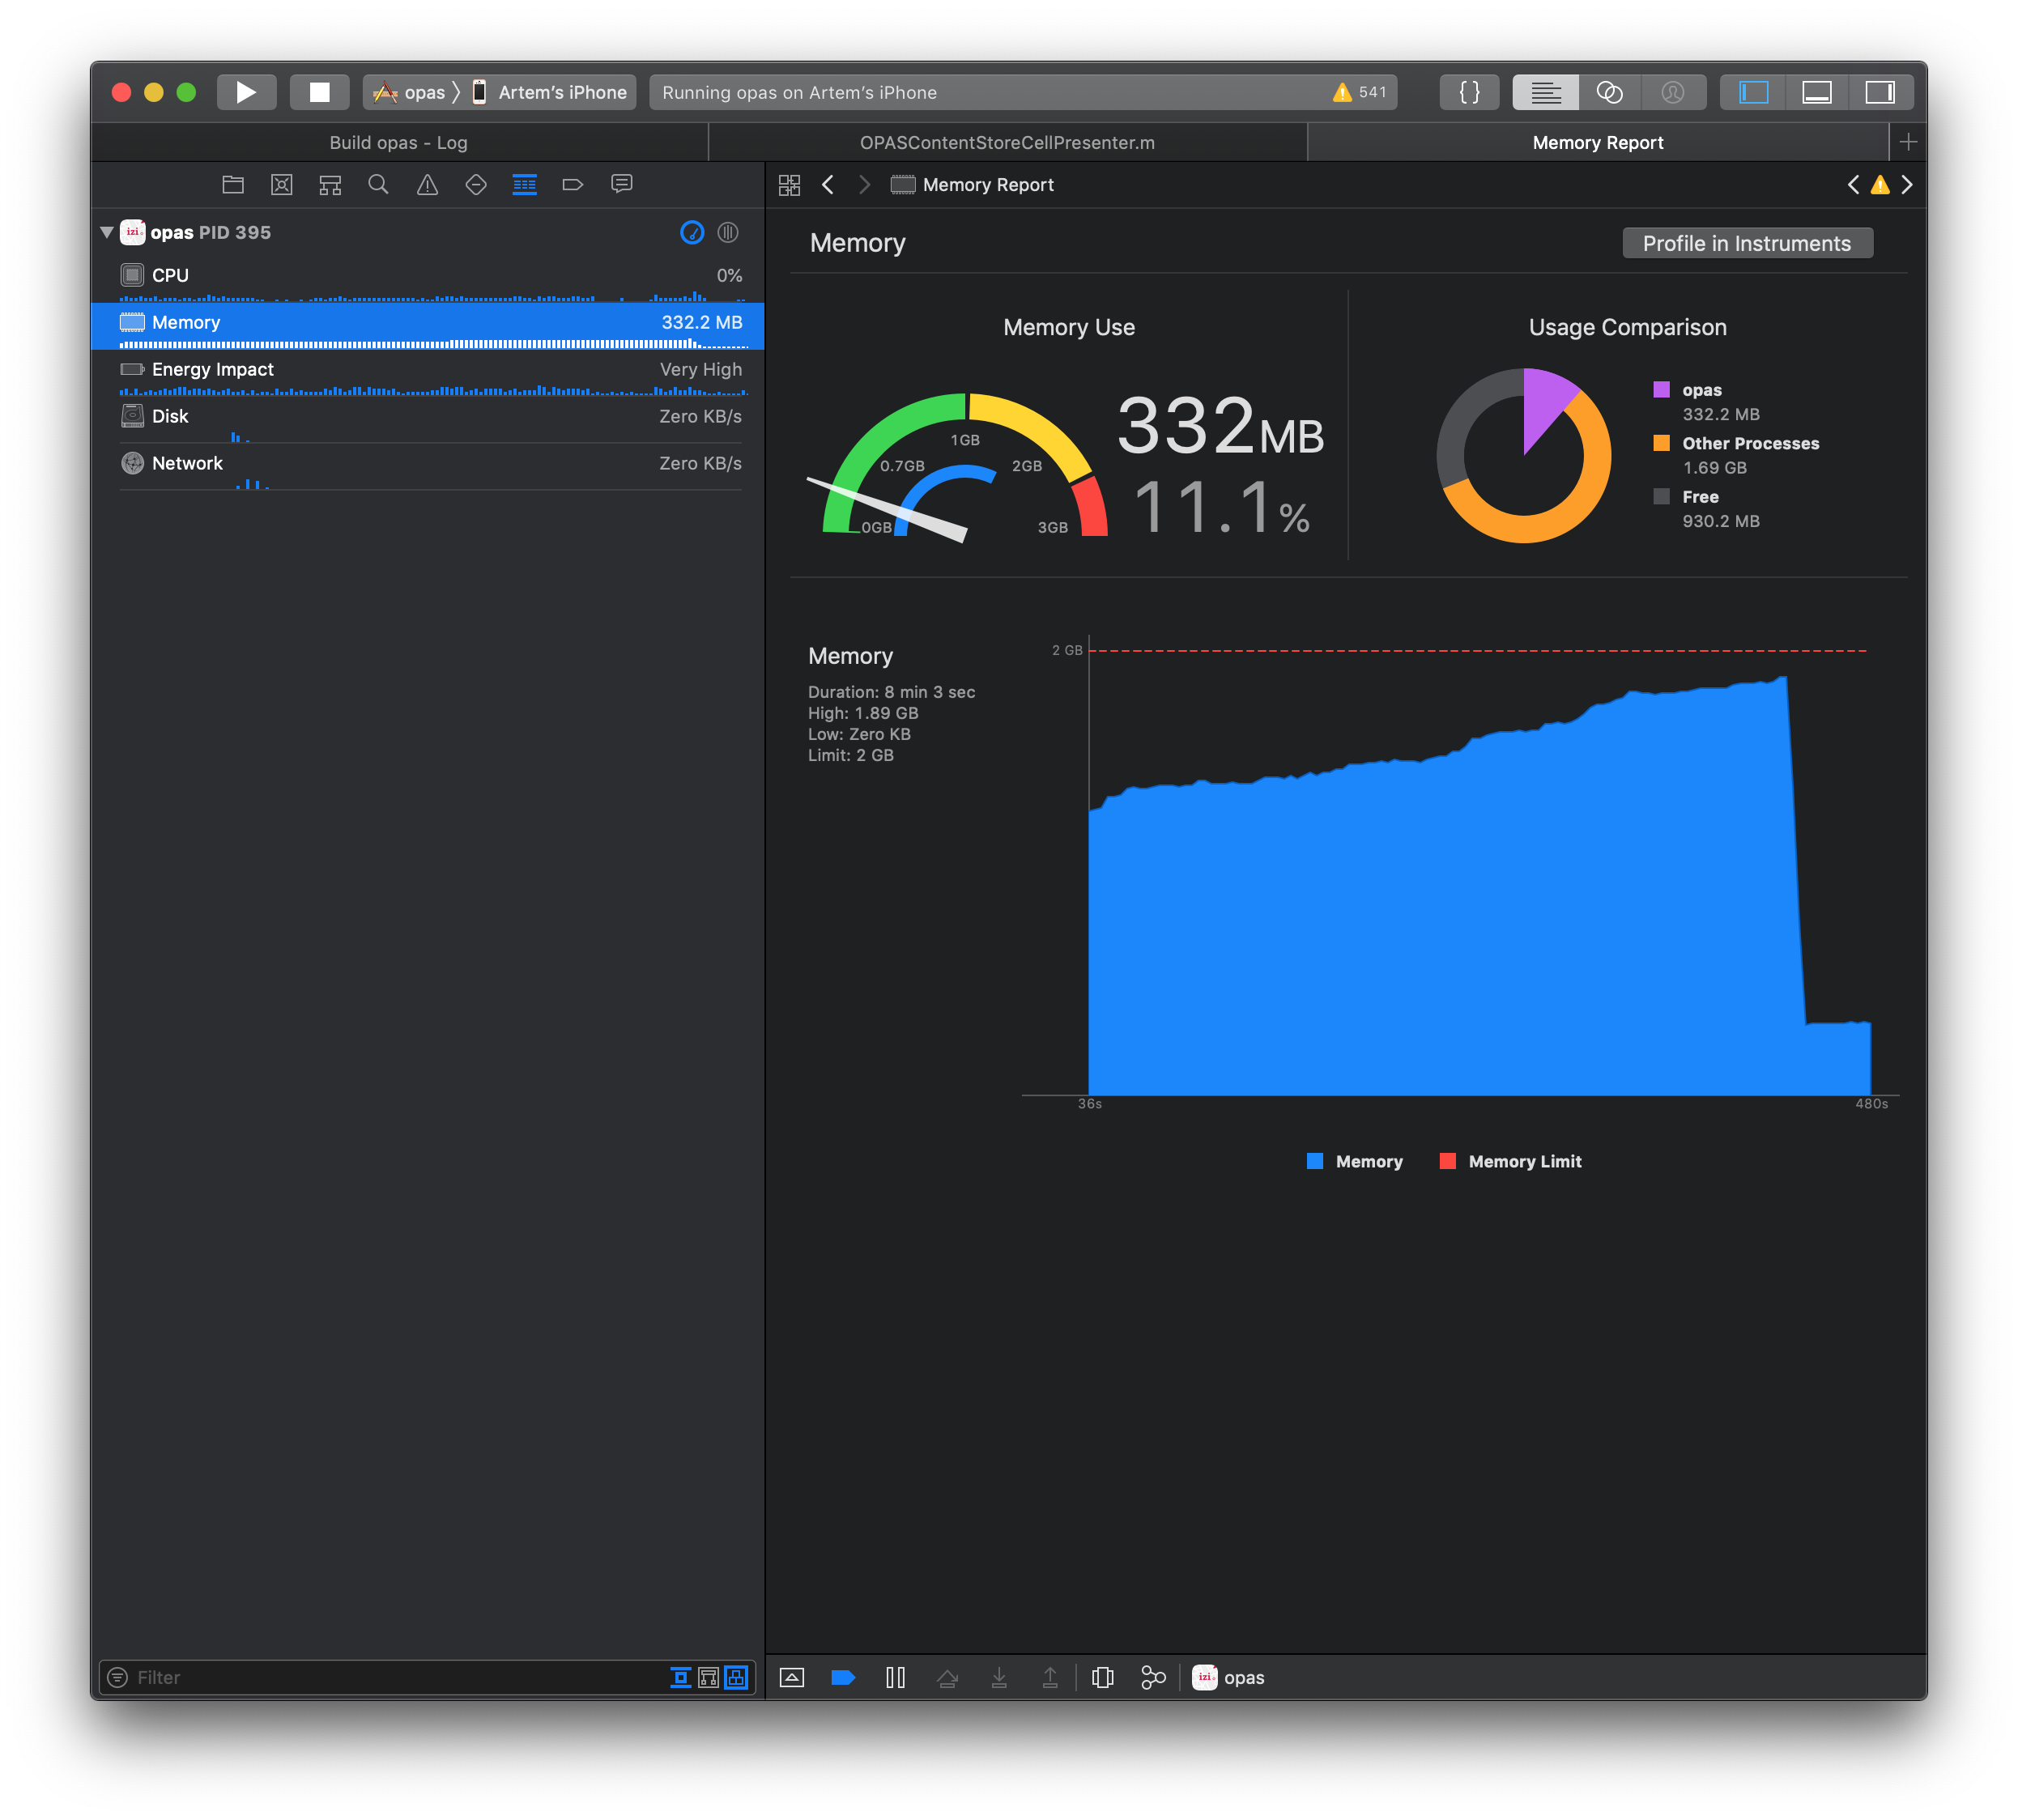Click the purple opas legend swatch

tap(1661, 390)
